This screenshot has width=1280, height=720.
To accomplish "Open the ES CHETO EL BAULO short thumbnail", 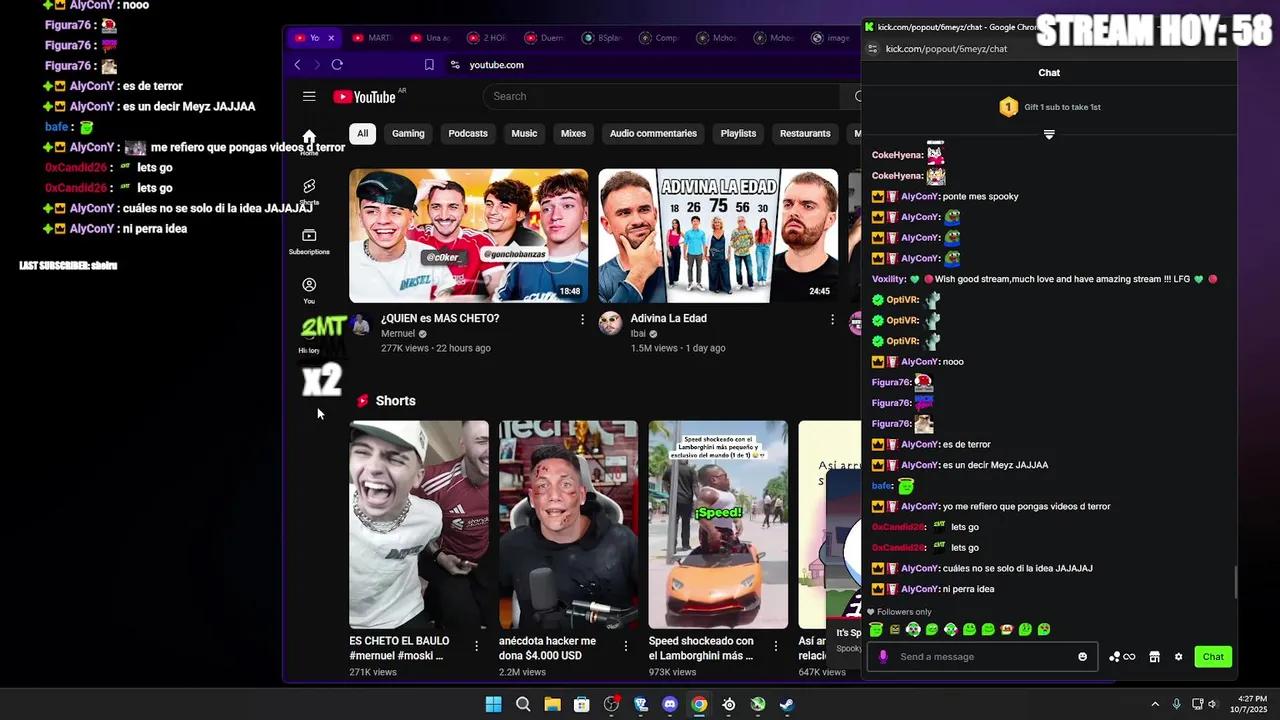I will (419, 525).
